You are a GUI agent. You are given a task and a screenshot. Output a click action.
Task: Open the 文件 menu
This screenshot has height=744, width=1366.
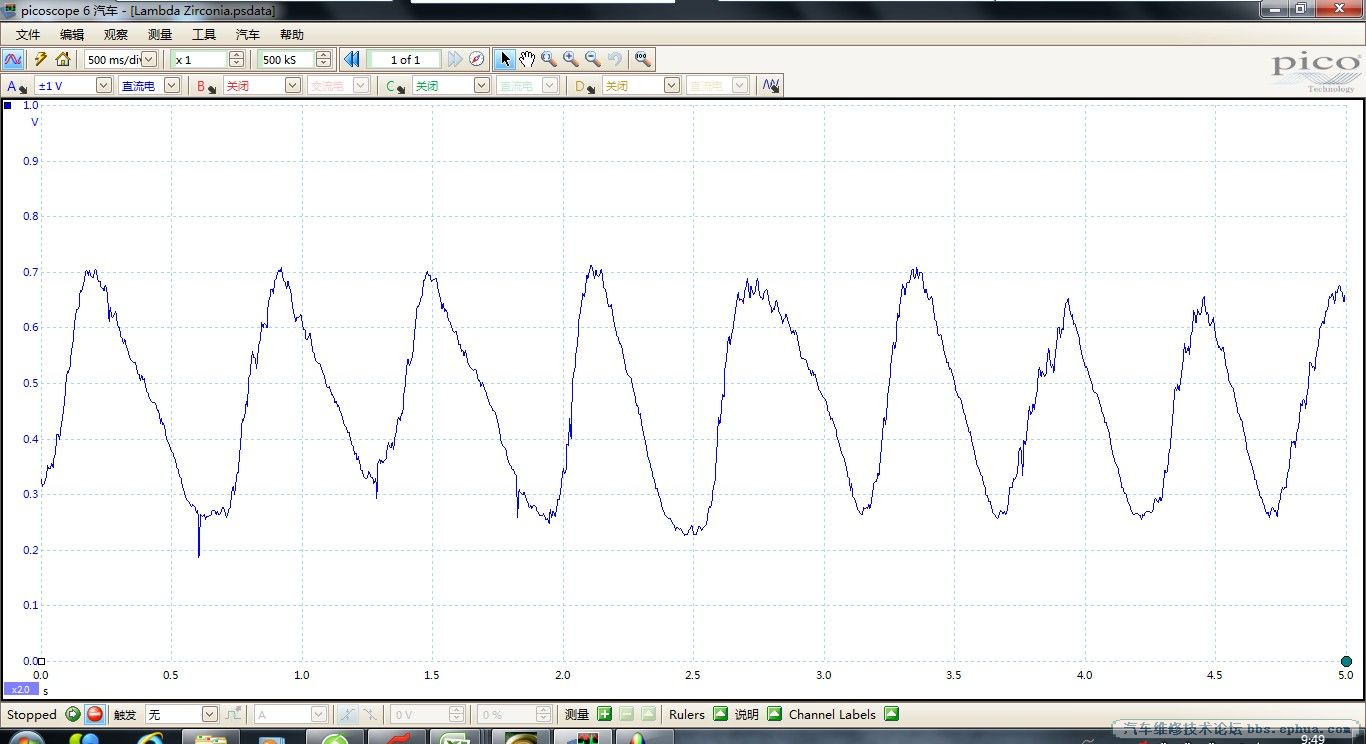(28, 34)
